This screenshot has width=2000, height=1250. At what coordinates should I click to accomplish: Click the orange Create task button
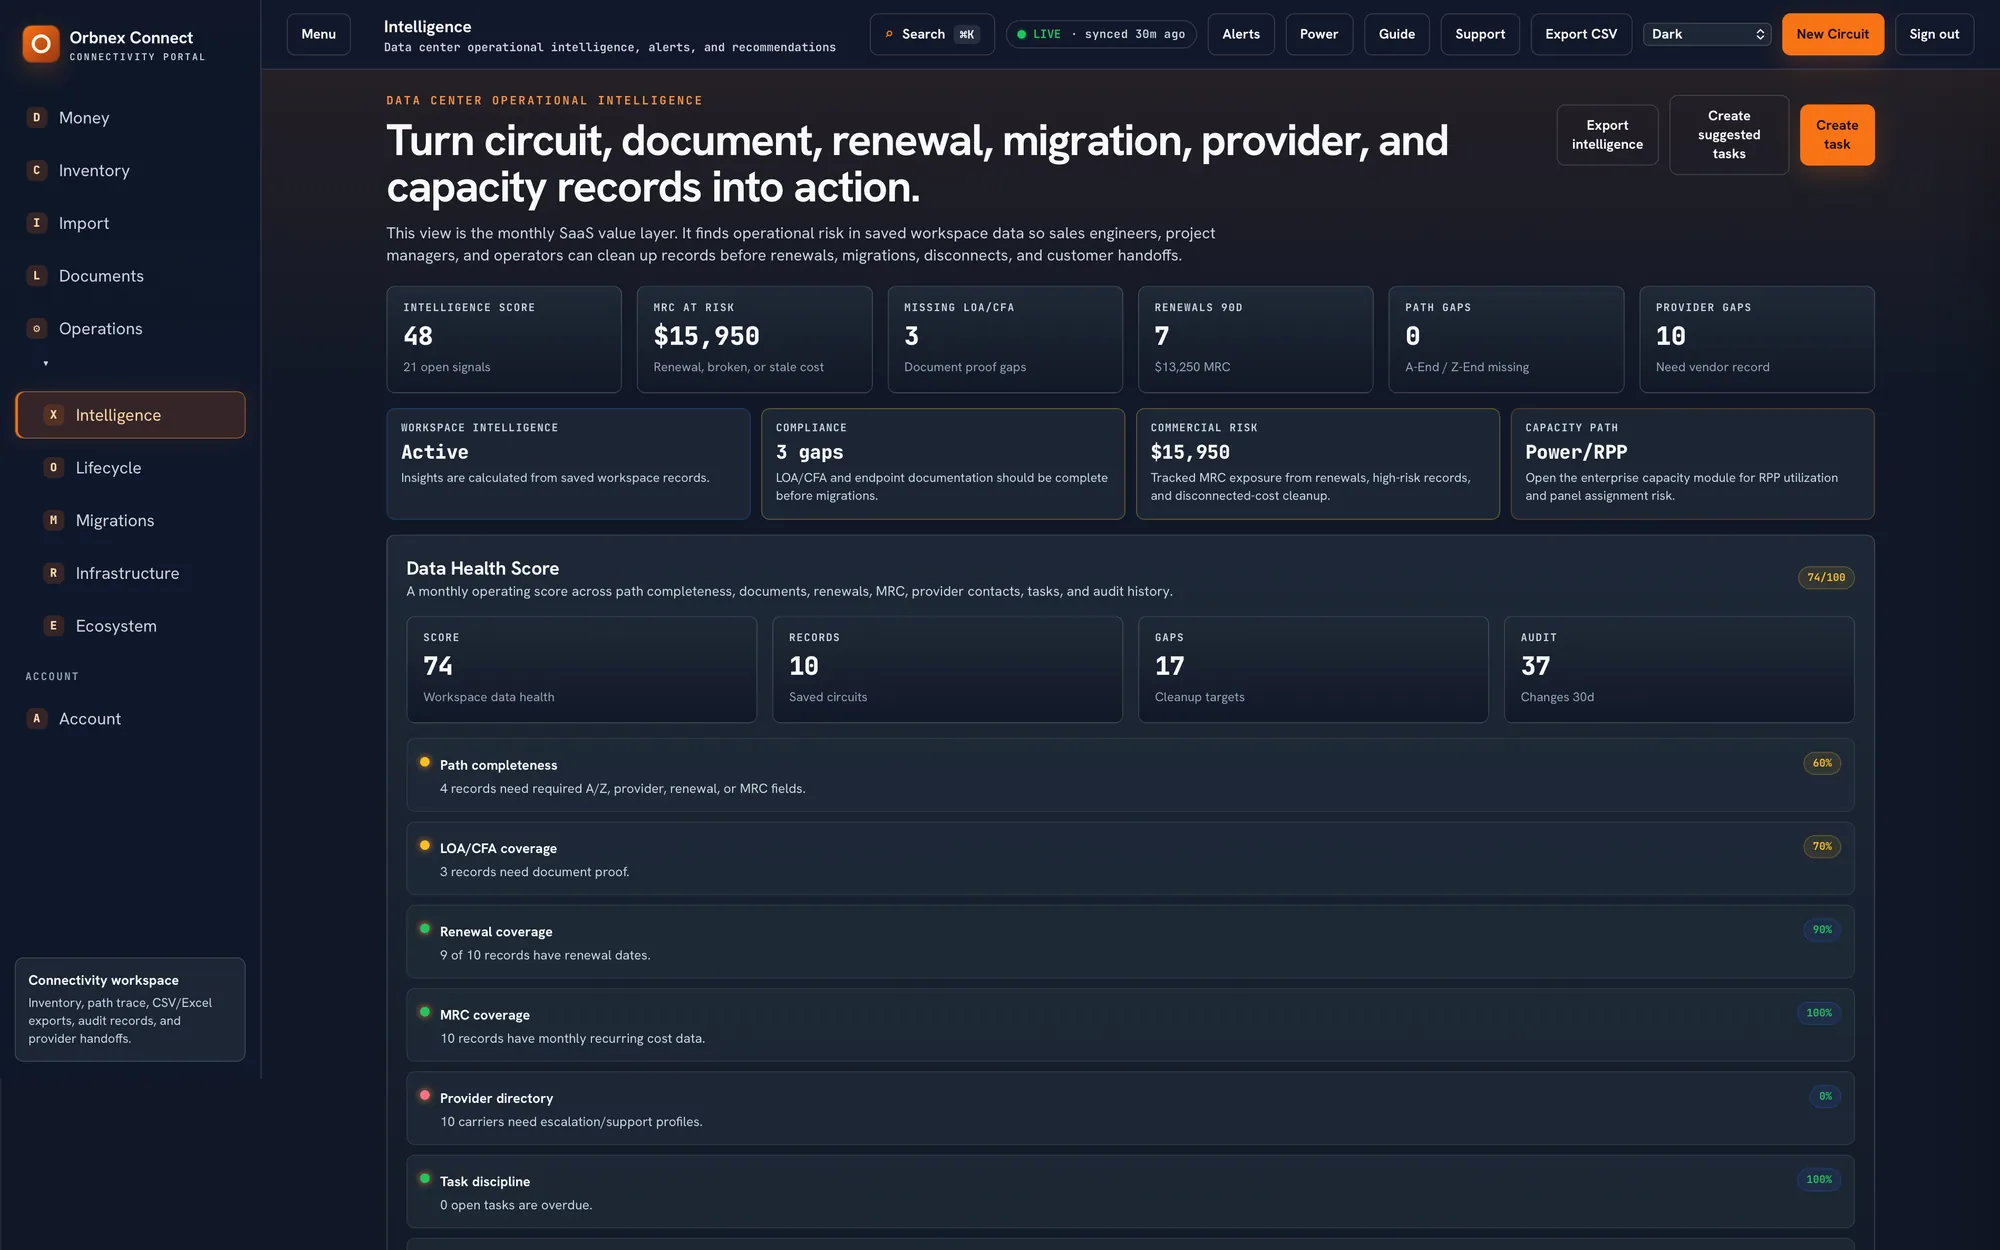point(1837,135)
